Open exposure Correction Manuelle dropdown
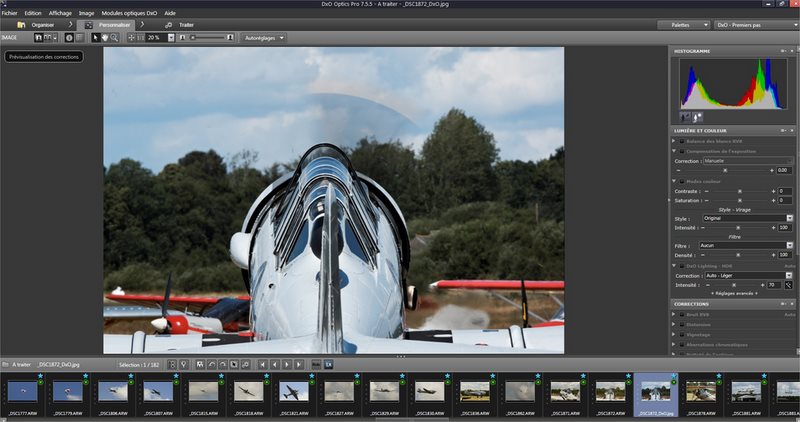The image size is (800, 422). pyautogui.click(x=748, y=161)
